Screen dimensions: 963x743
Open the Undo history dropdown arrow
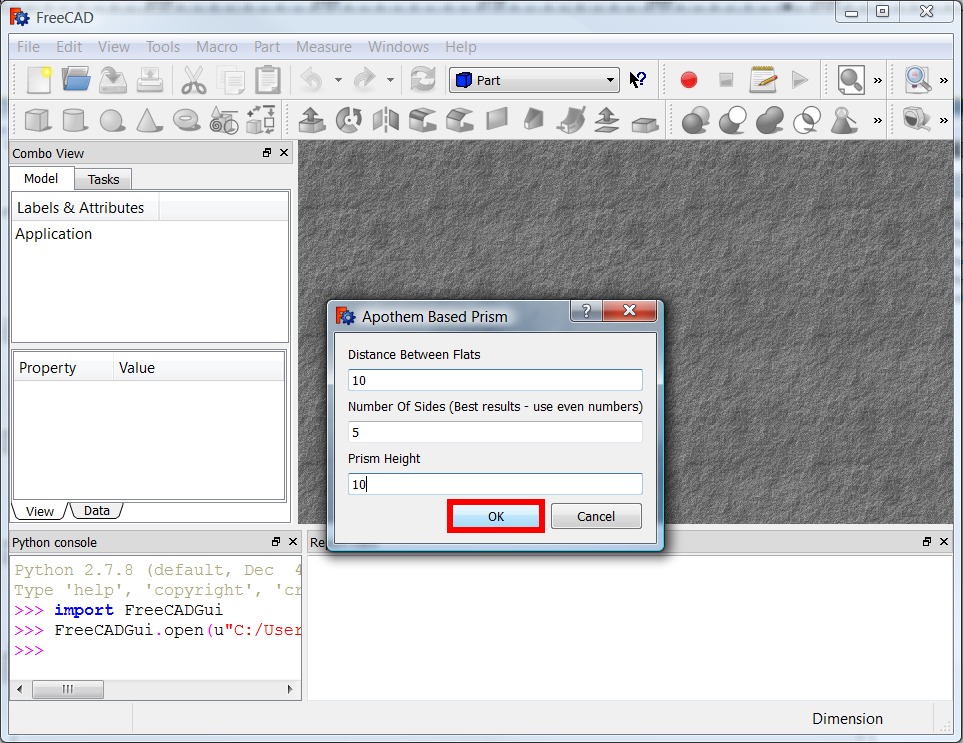click(338, 80)
